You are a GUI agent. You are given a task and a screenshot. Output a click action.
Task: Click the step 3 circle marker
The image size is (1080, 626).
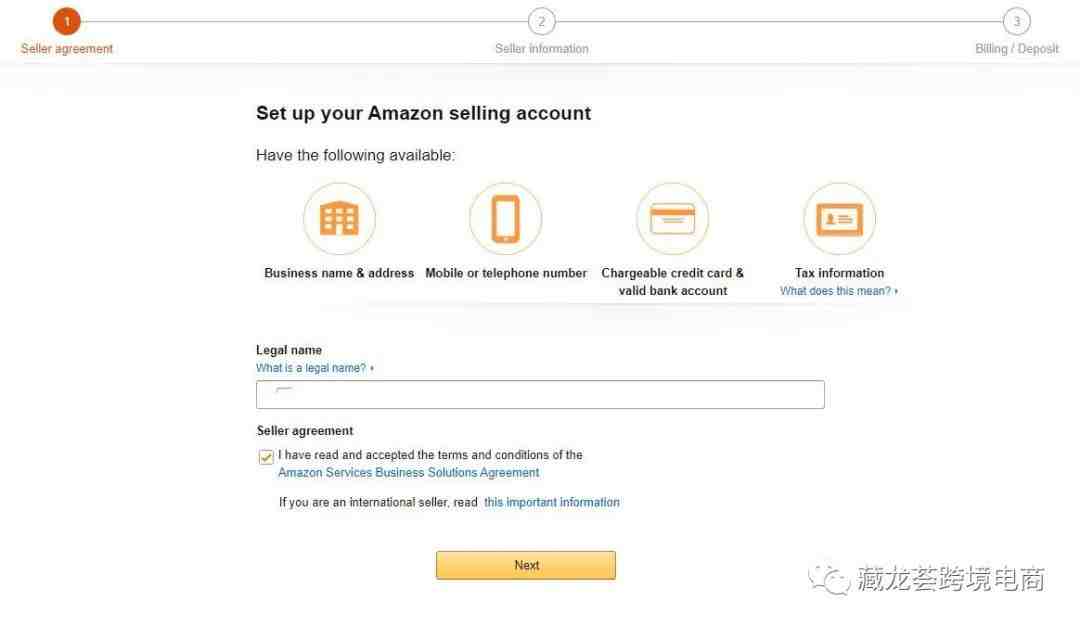pos(1017,21)
